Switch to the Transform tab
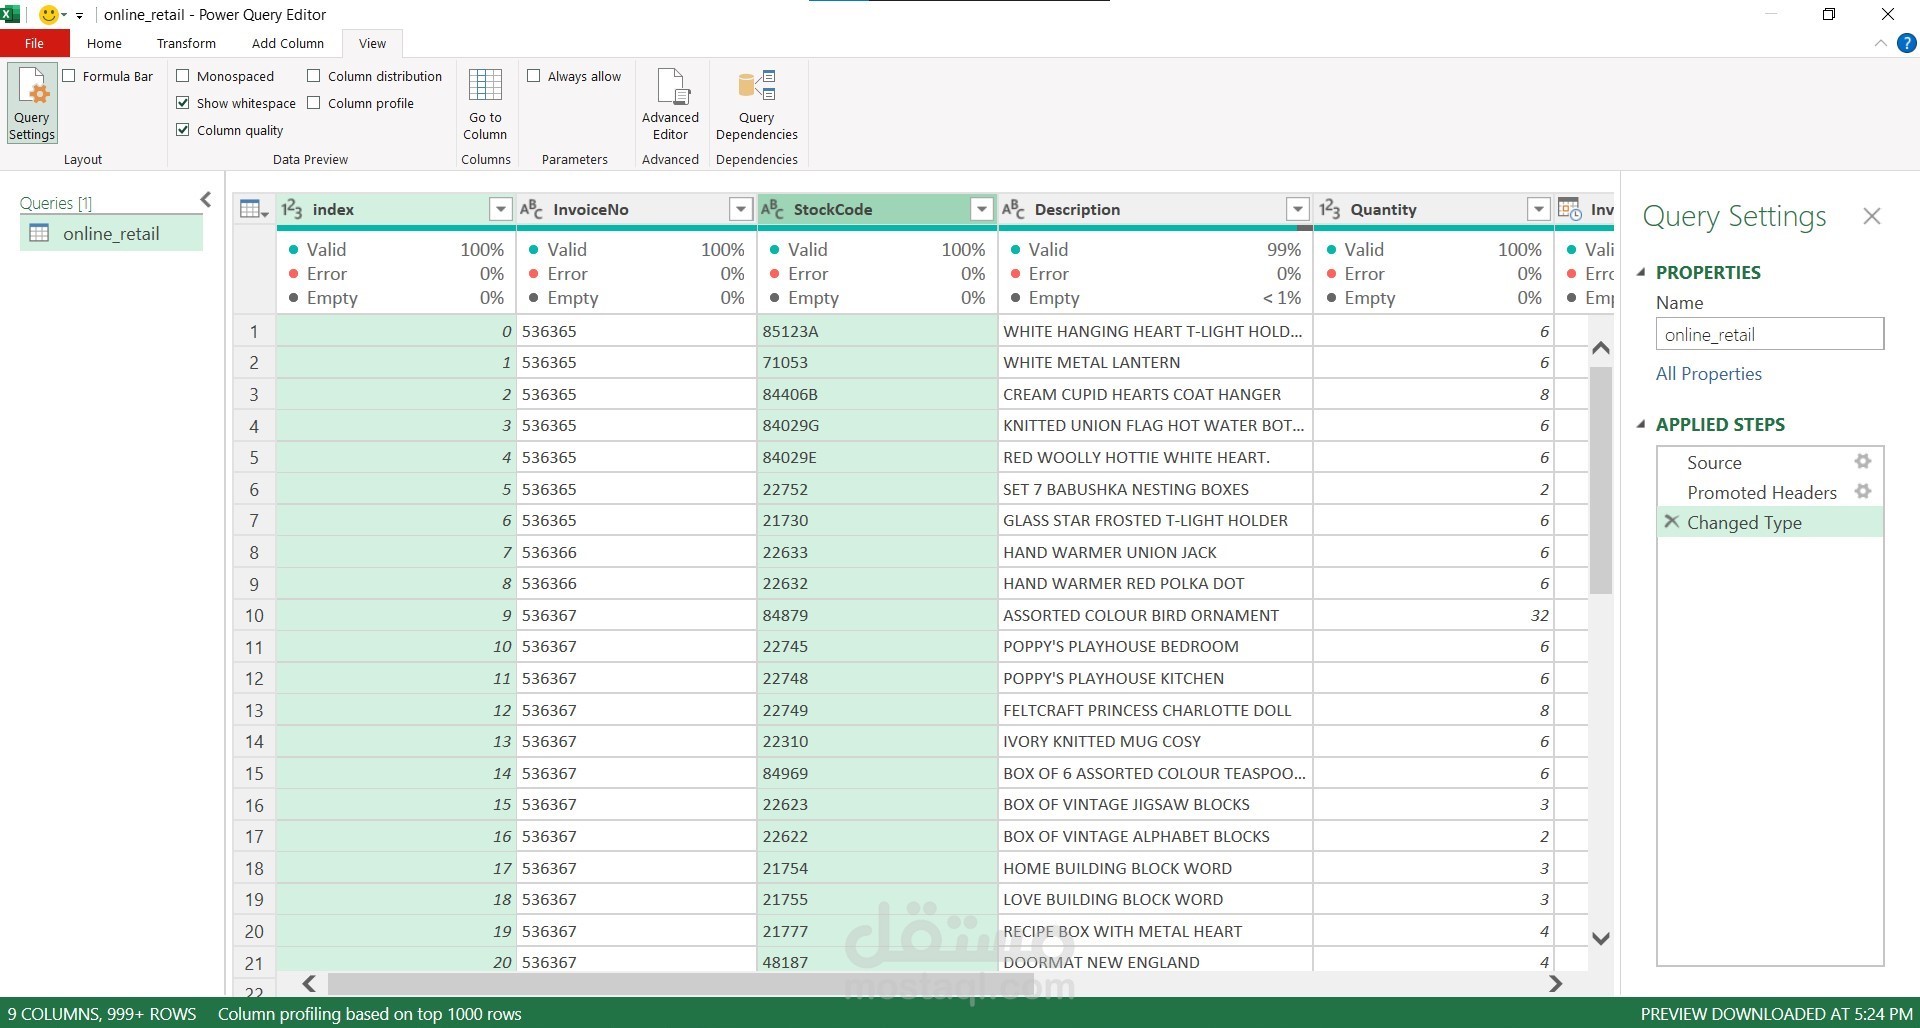 click(186, 43)
